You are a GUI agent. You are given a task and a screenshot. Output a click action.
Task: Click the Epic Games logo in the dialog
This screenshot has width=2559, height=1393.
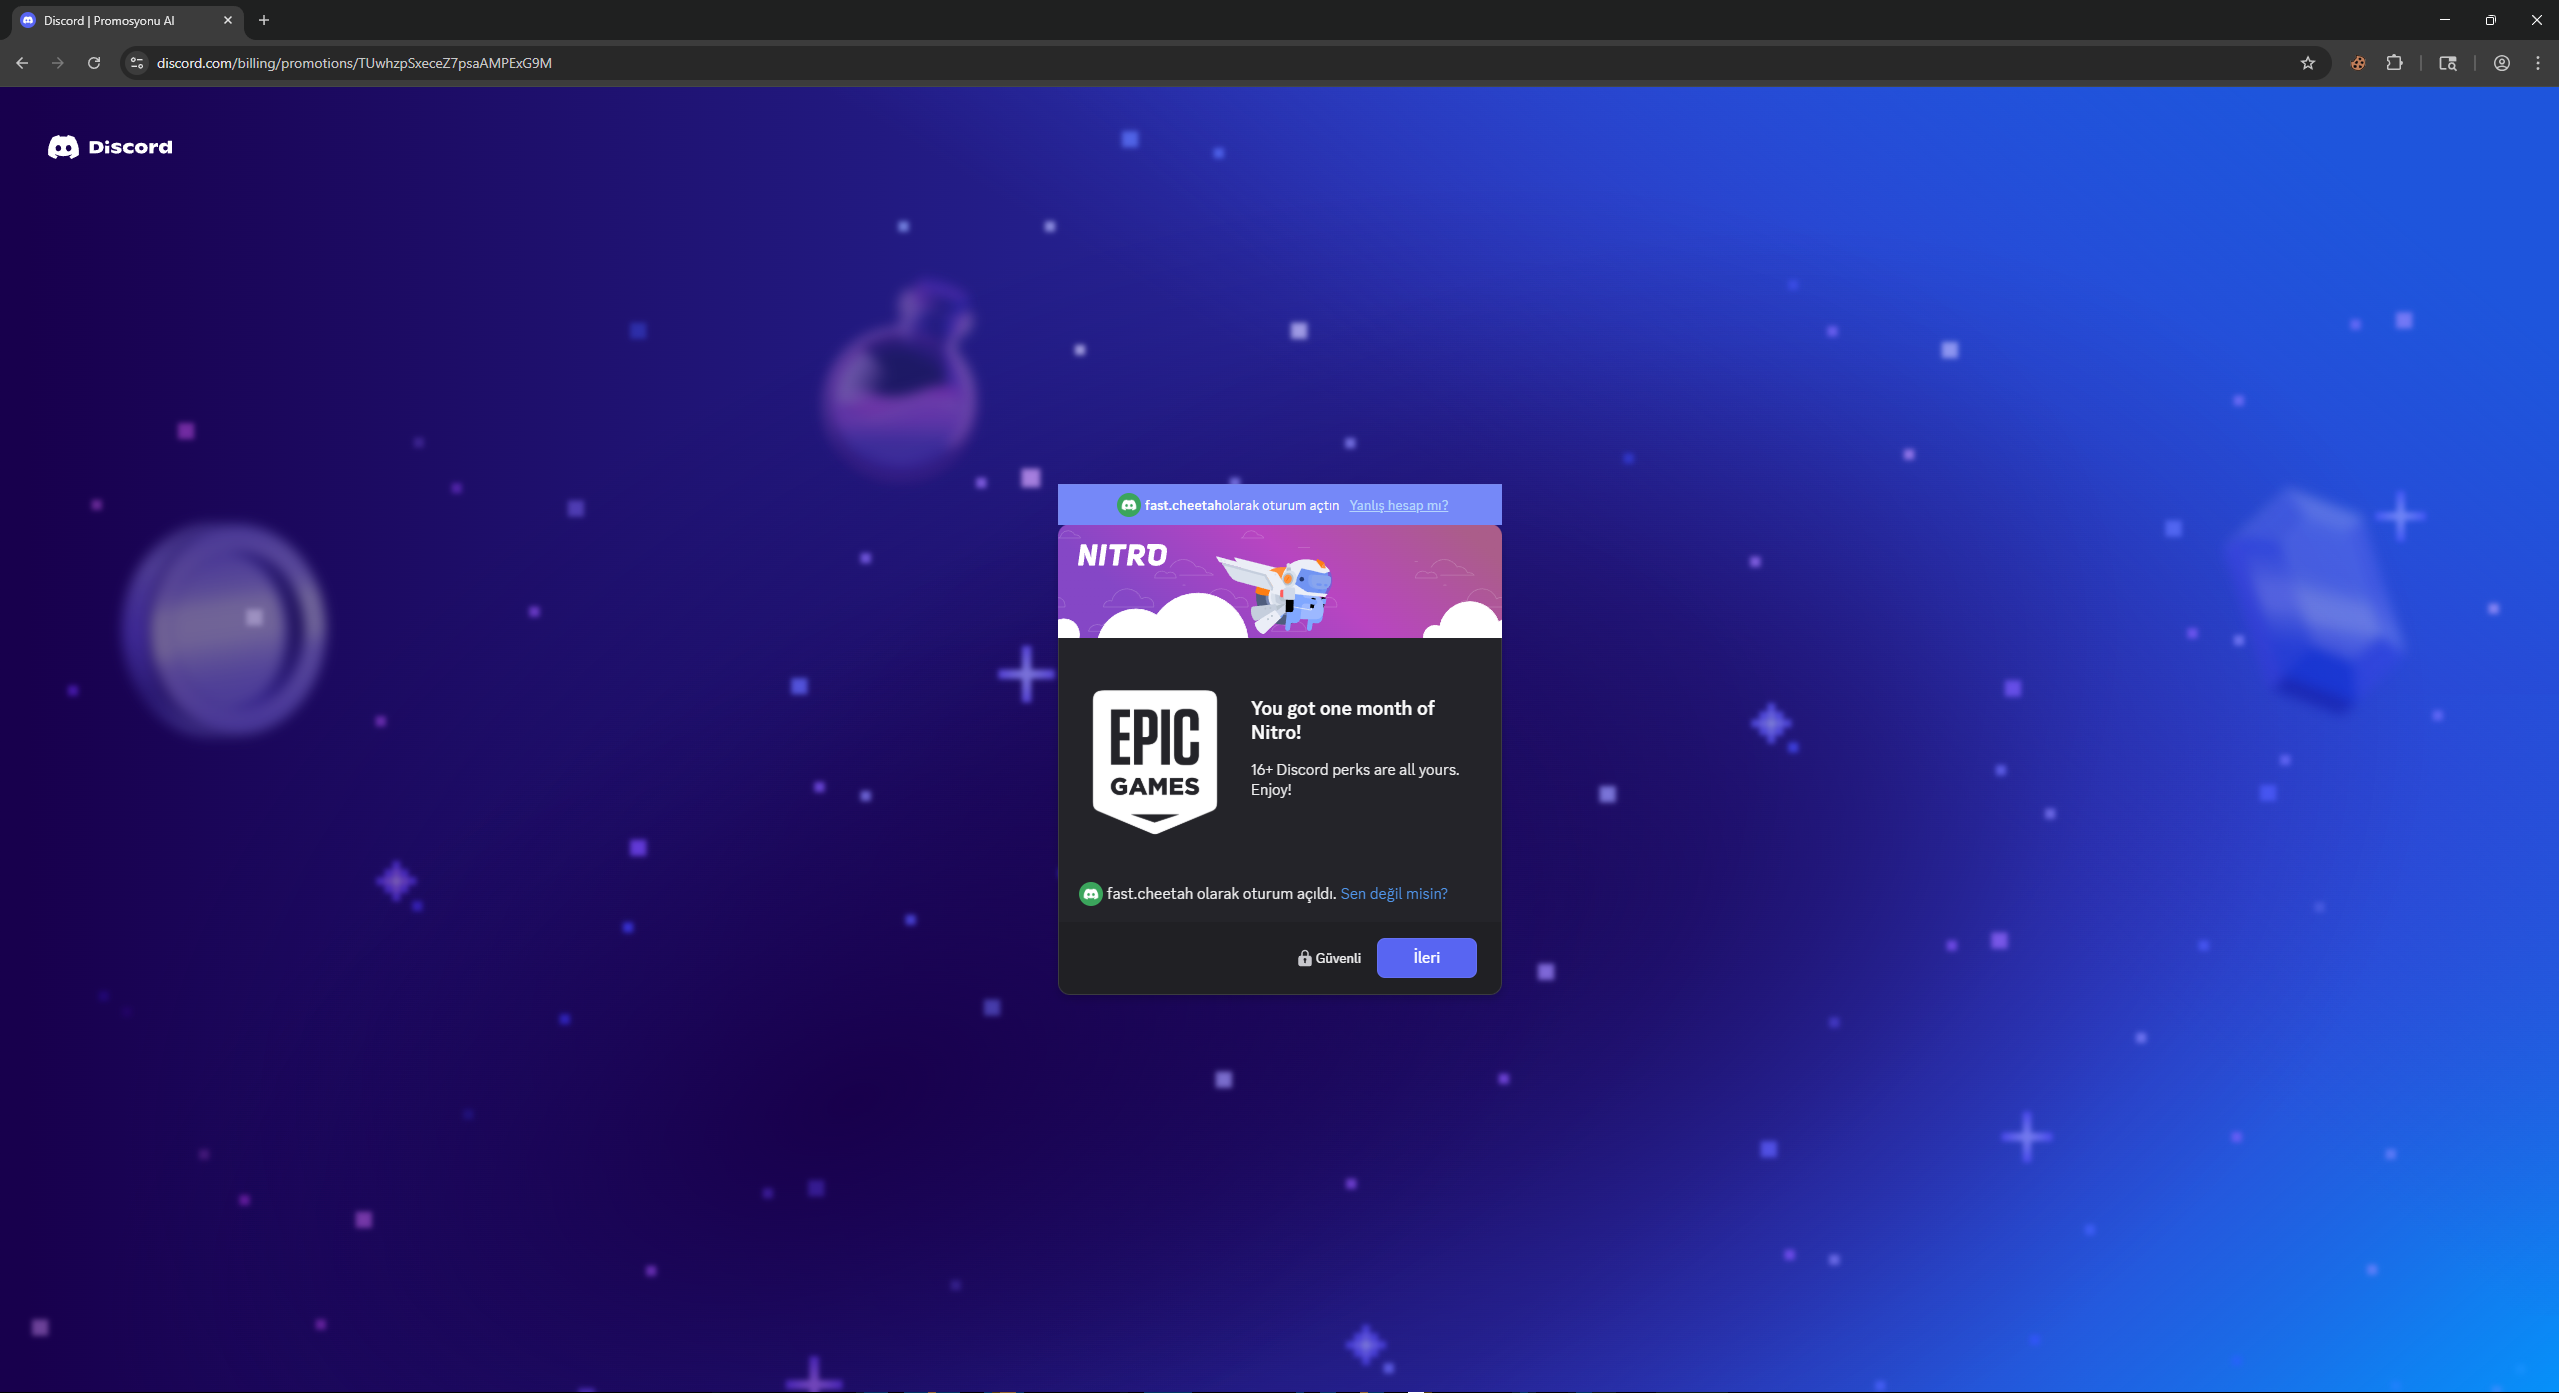point(1155,762)
